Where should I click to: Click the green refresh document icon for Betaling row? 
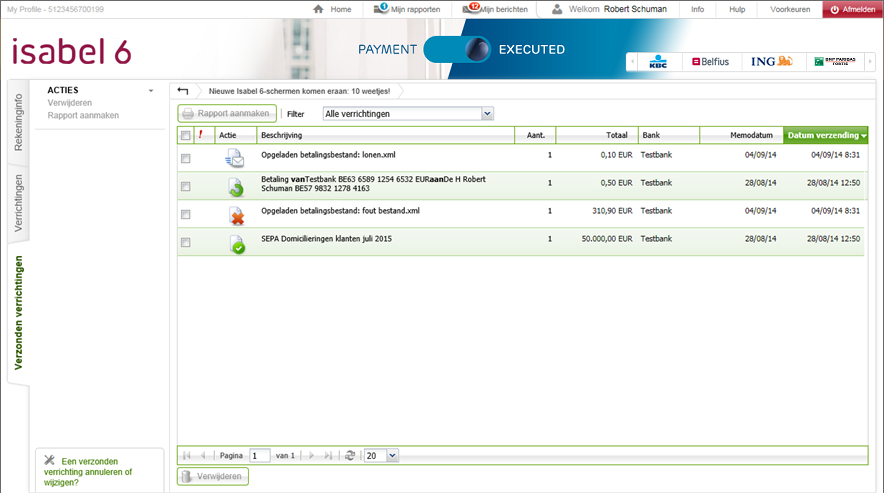coord(236,187)
